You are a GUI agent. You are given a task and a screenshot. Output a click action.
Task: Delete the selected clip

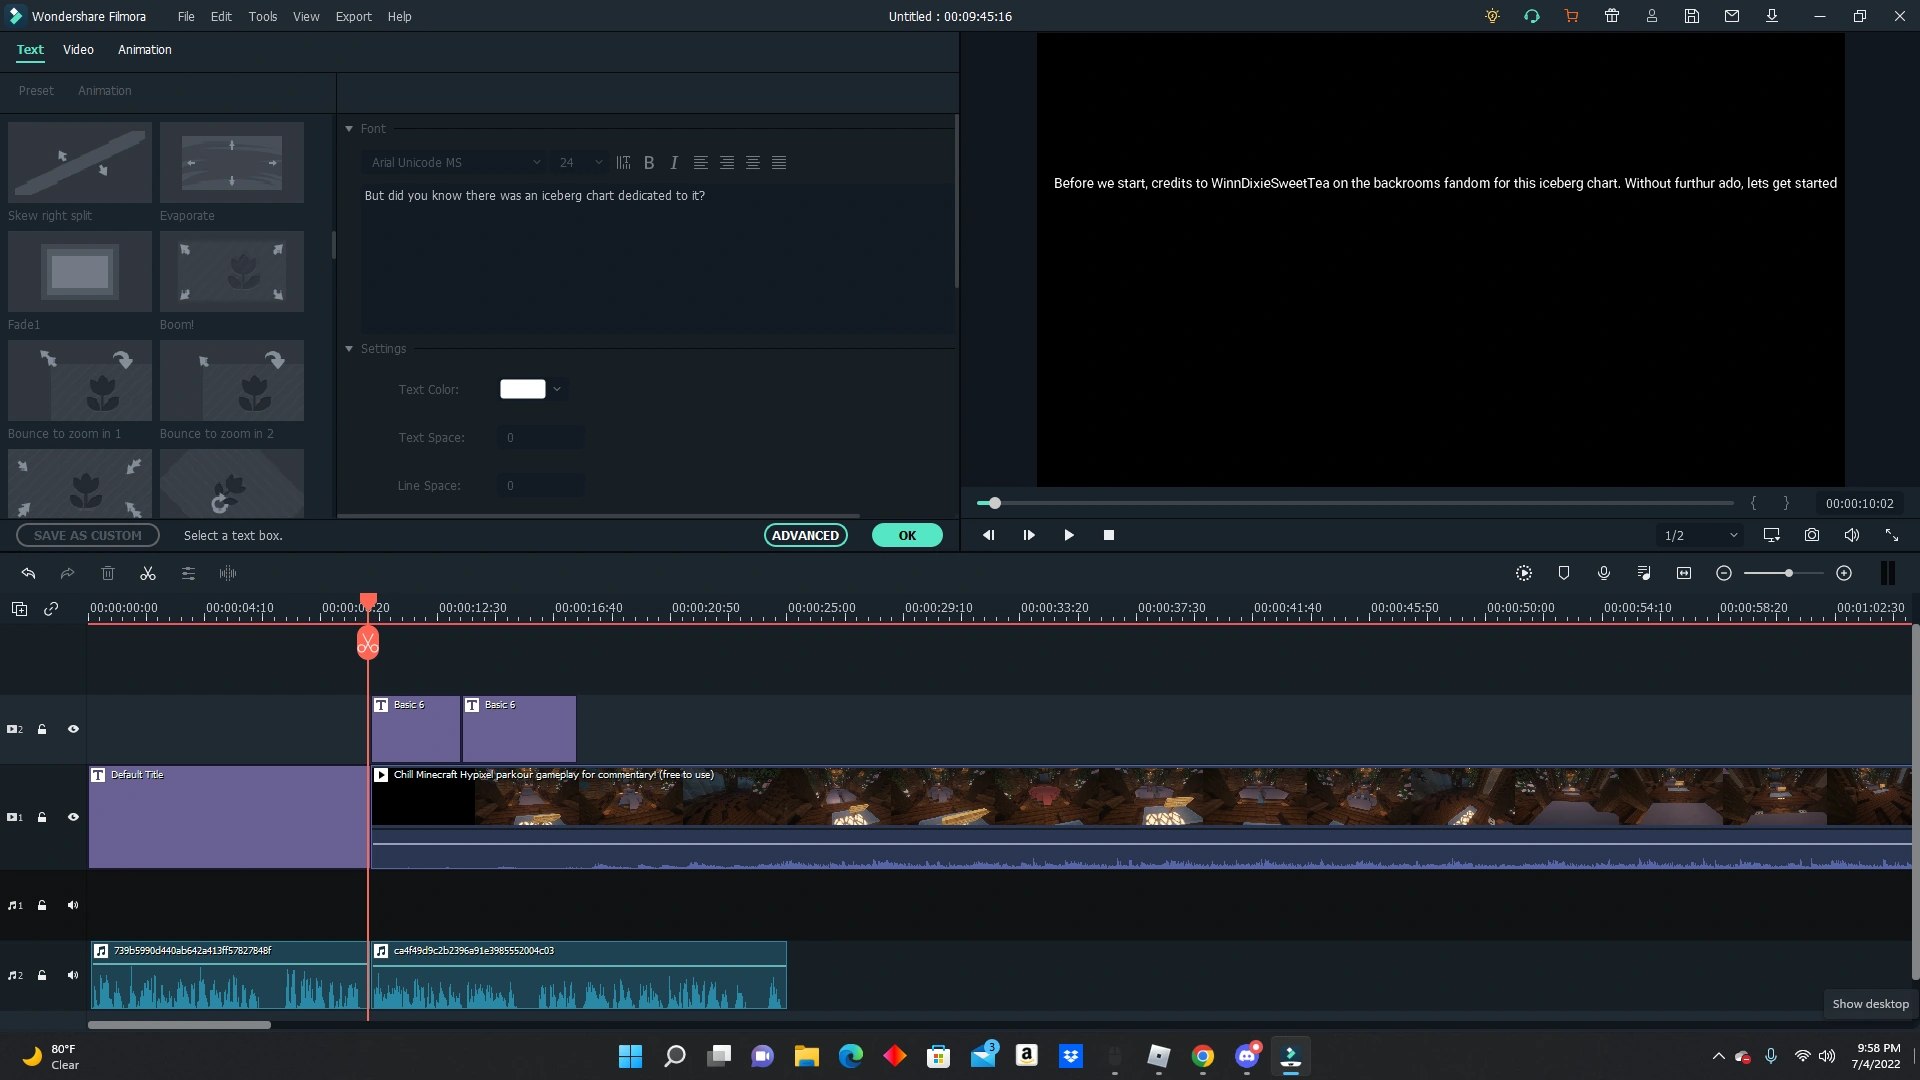108,573
